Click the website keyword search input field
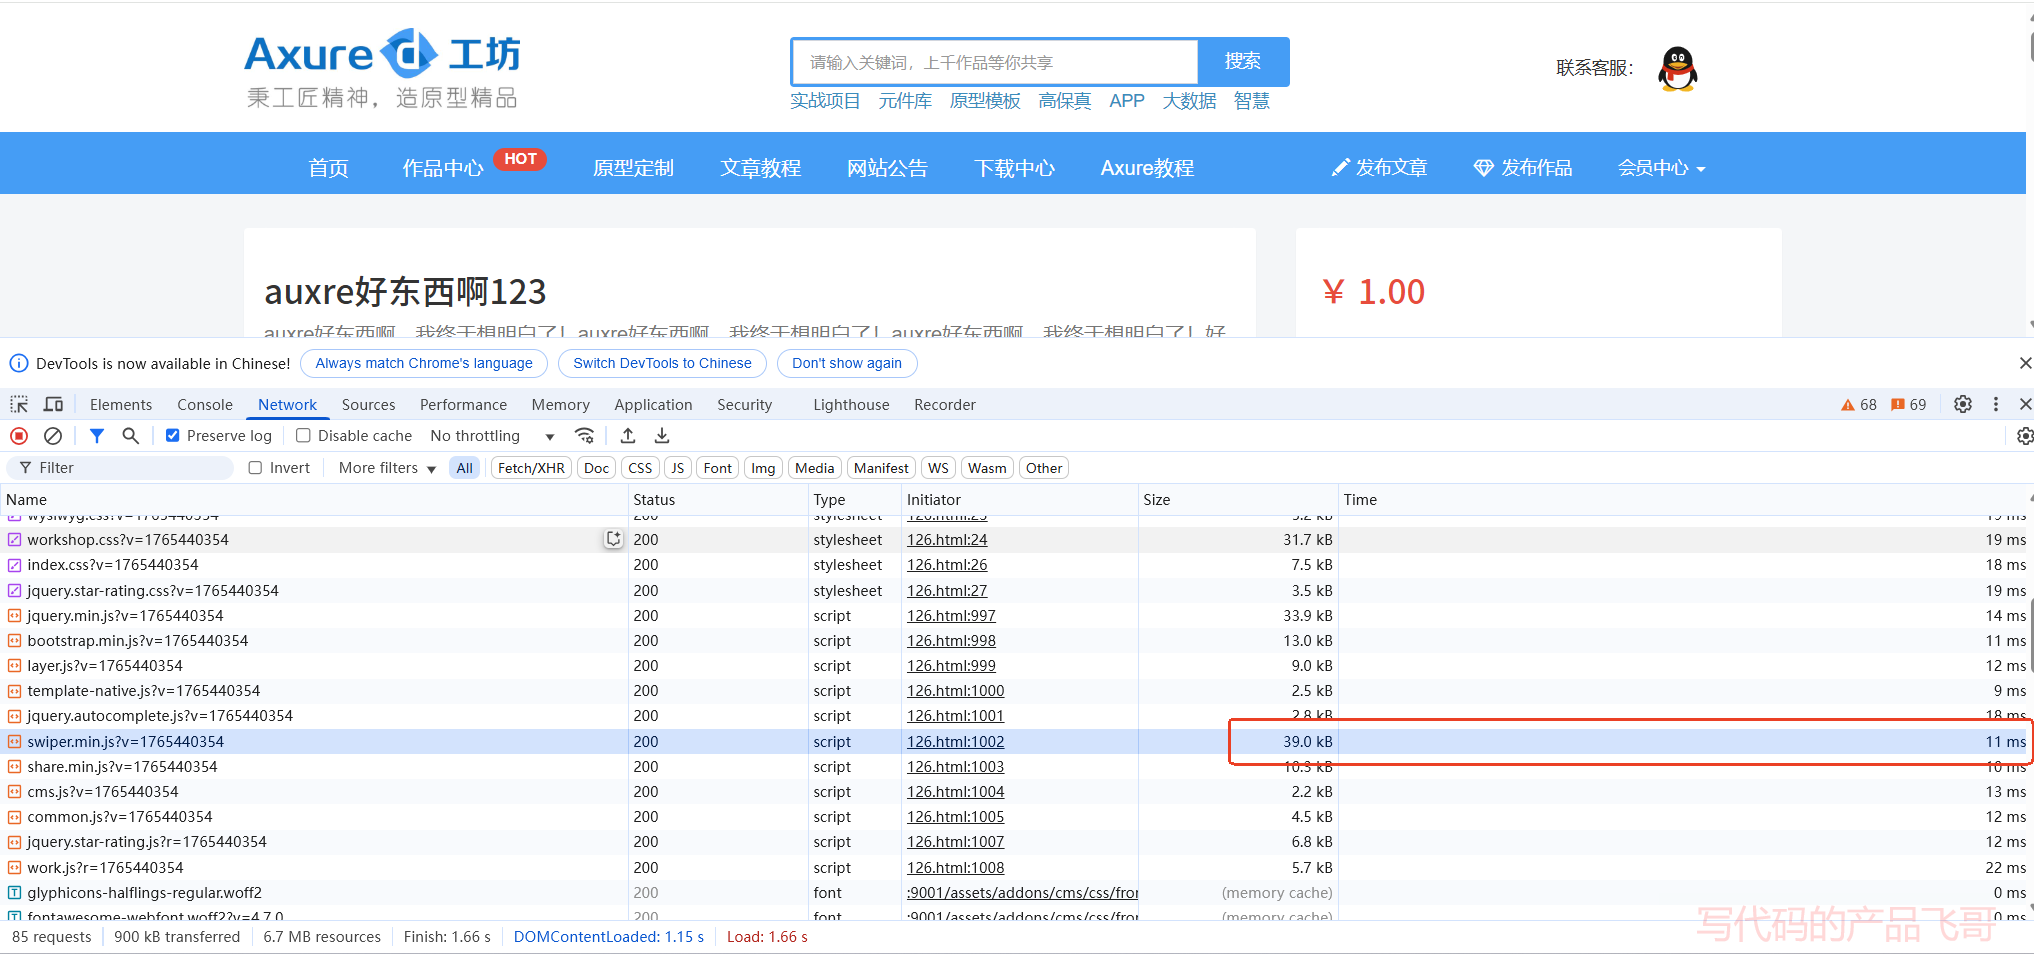The height and width of the screenshot is (954, 2034). (x=995, y=62)
